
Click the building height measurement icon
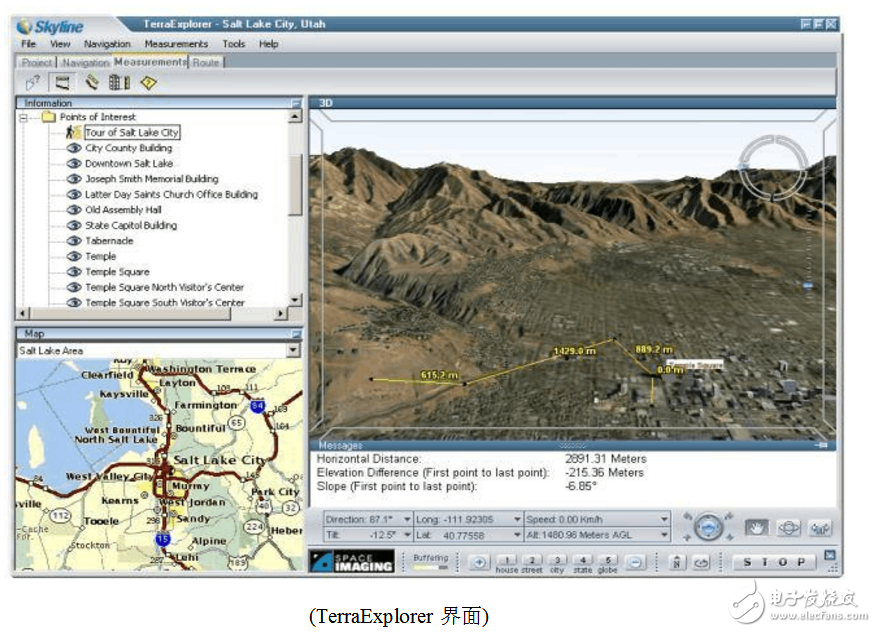121,83
